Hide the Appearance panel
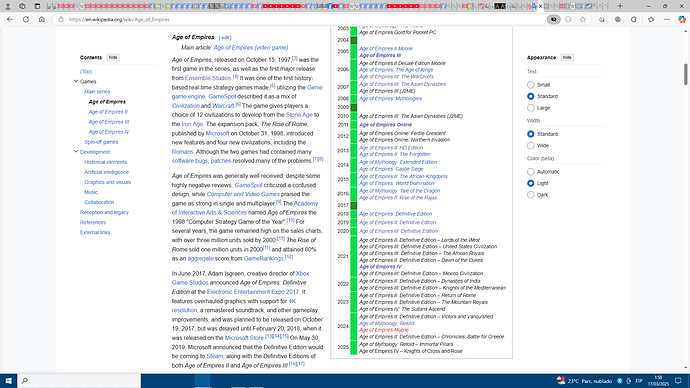 click(x=567, y=58)
